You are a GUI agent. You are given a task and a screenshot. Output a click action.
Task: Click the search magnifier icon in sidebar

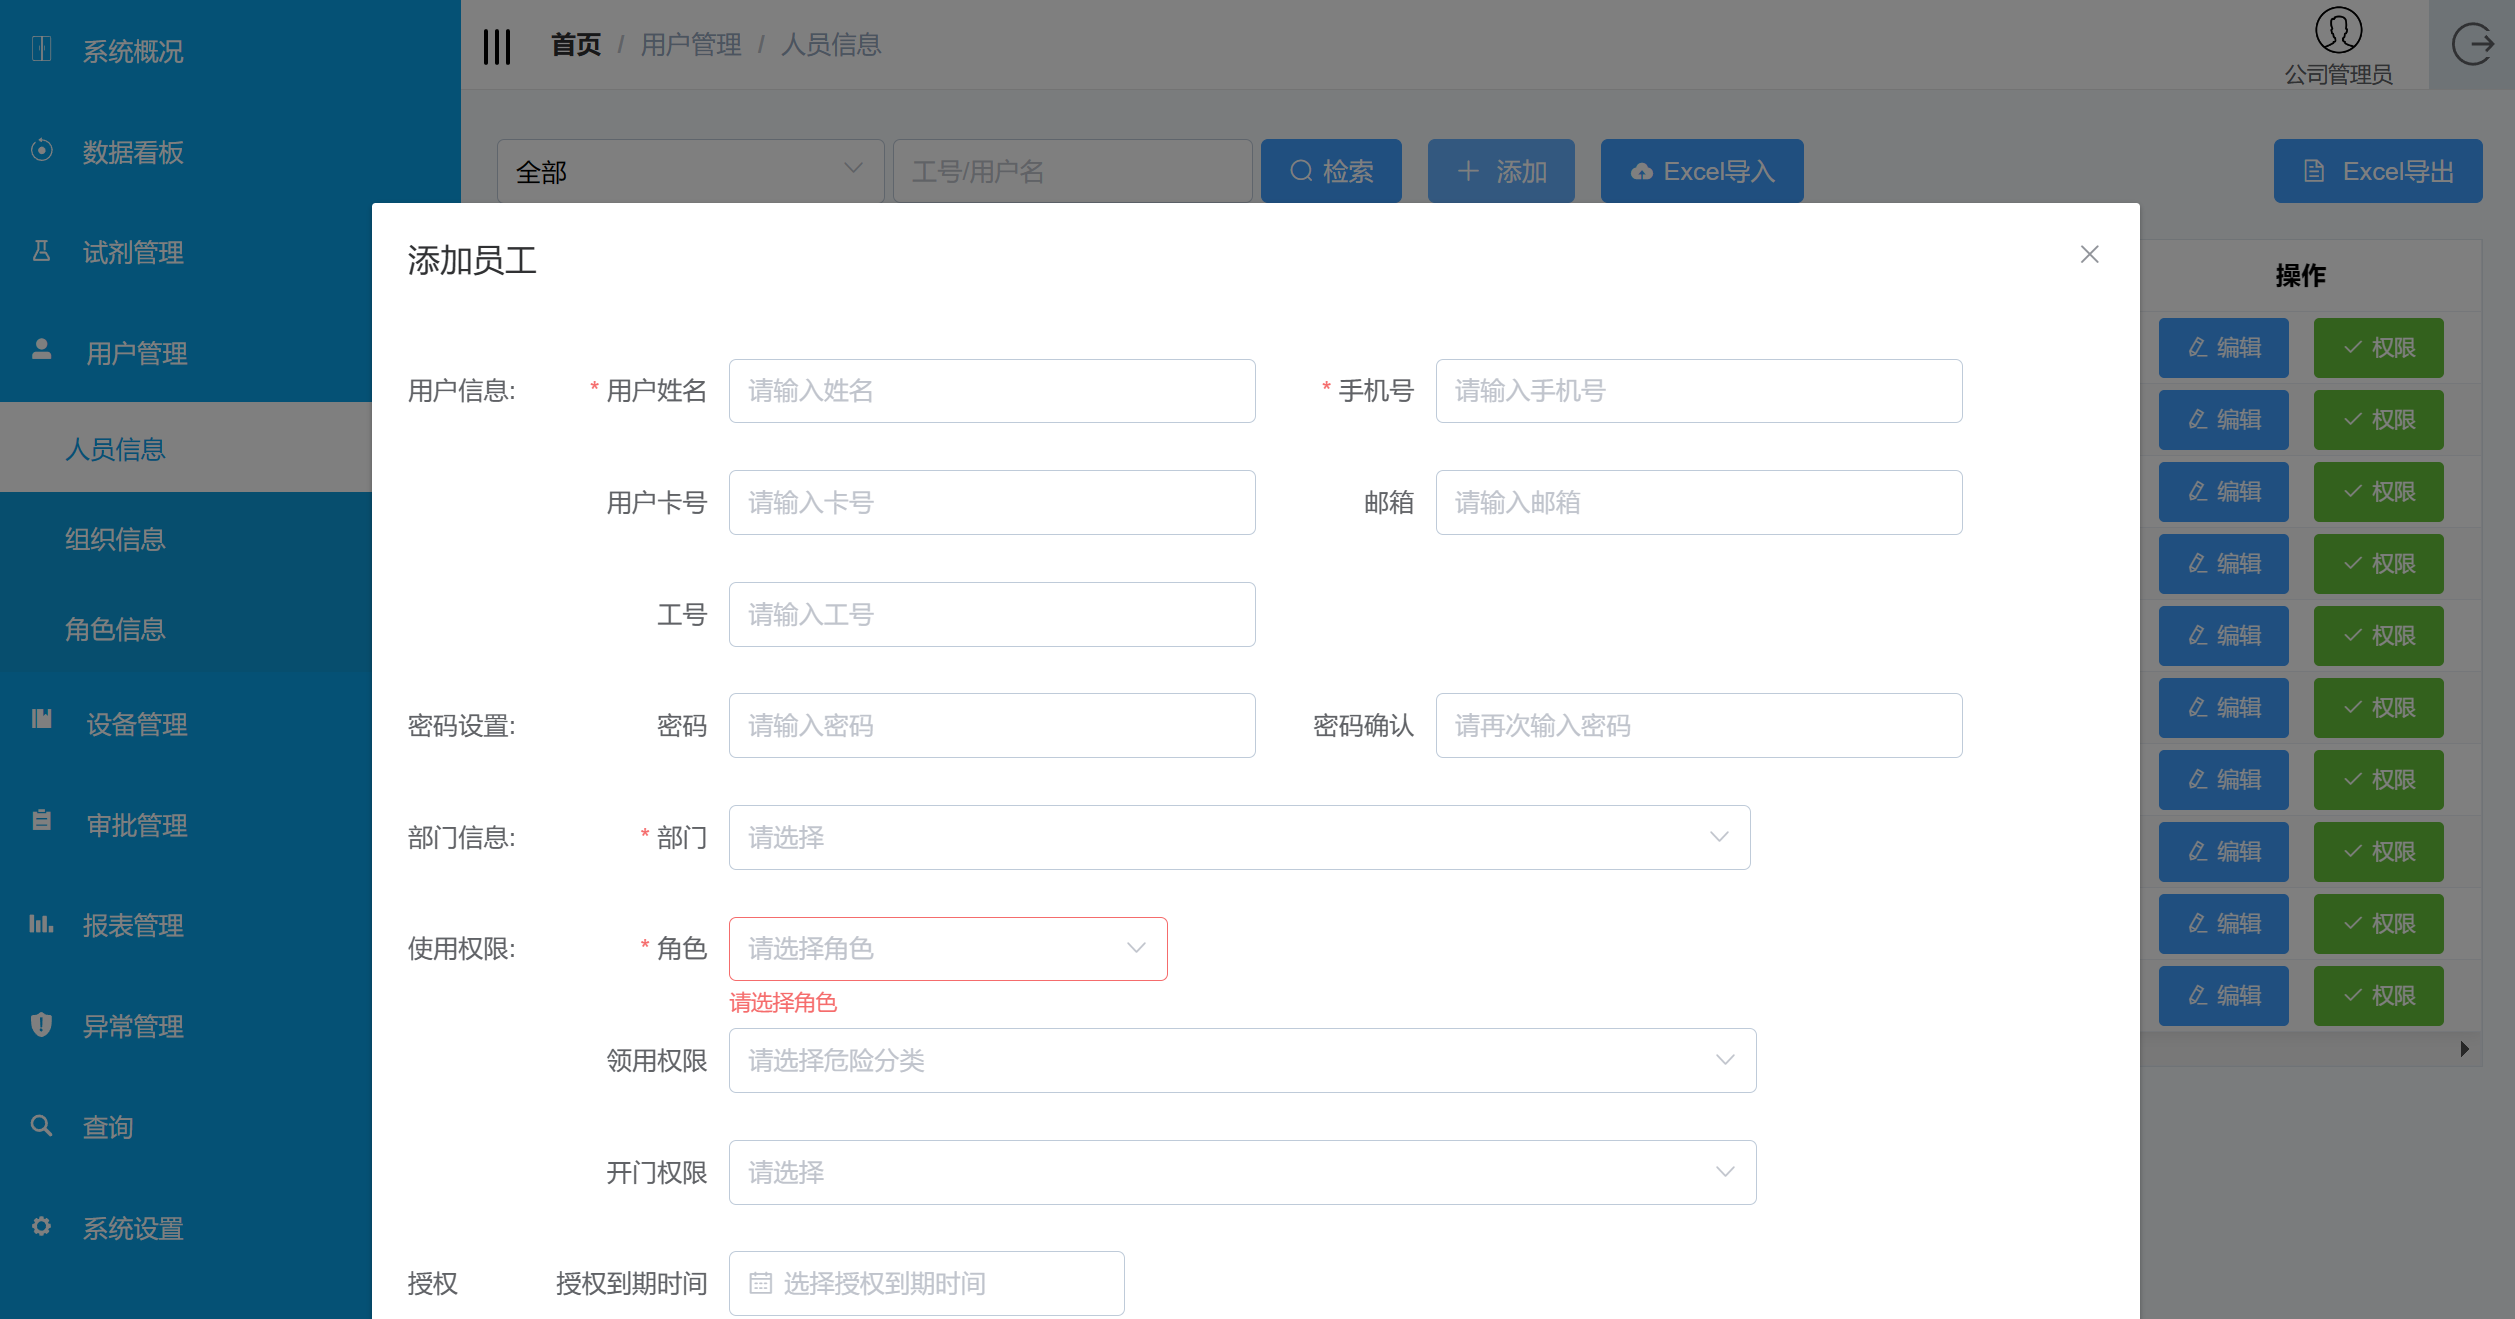pos(42,1126)
